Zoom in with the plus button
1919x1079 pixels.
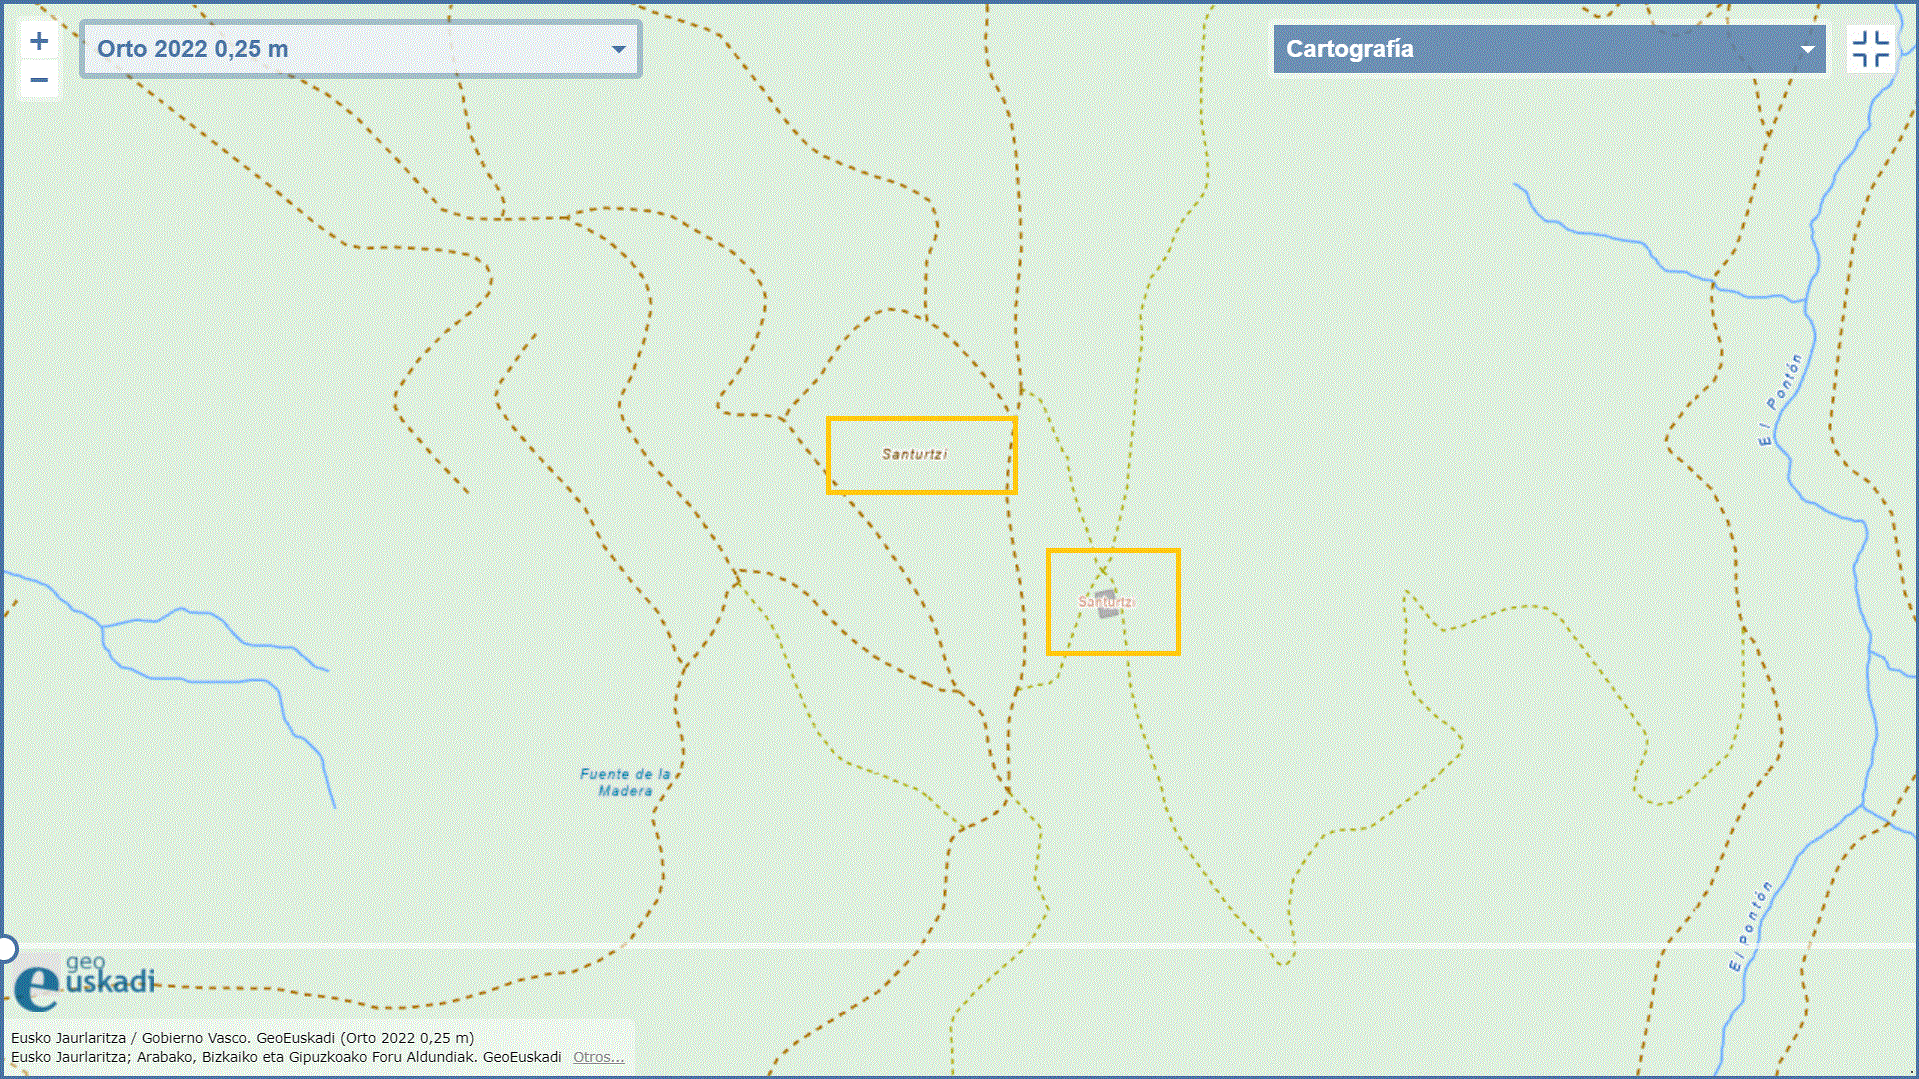(39, 42)
